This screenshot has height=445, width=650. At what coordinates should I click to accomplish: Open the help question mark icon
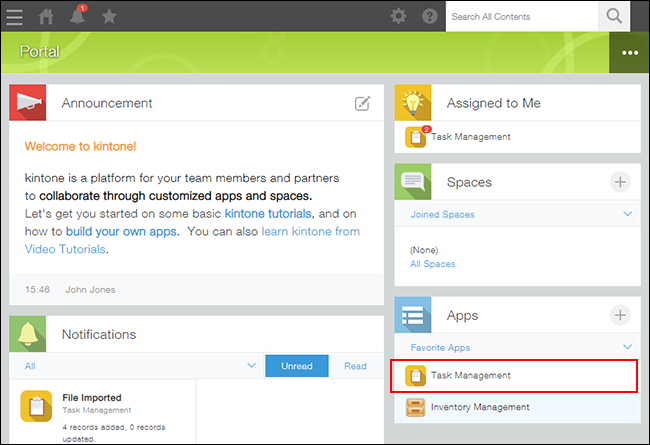pos(430,16)
